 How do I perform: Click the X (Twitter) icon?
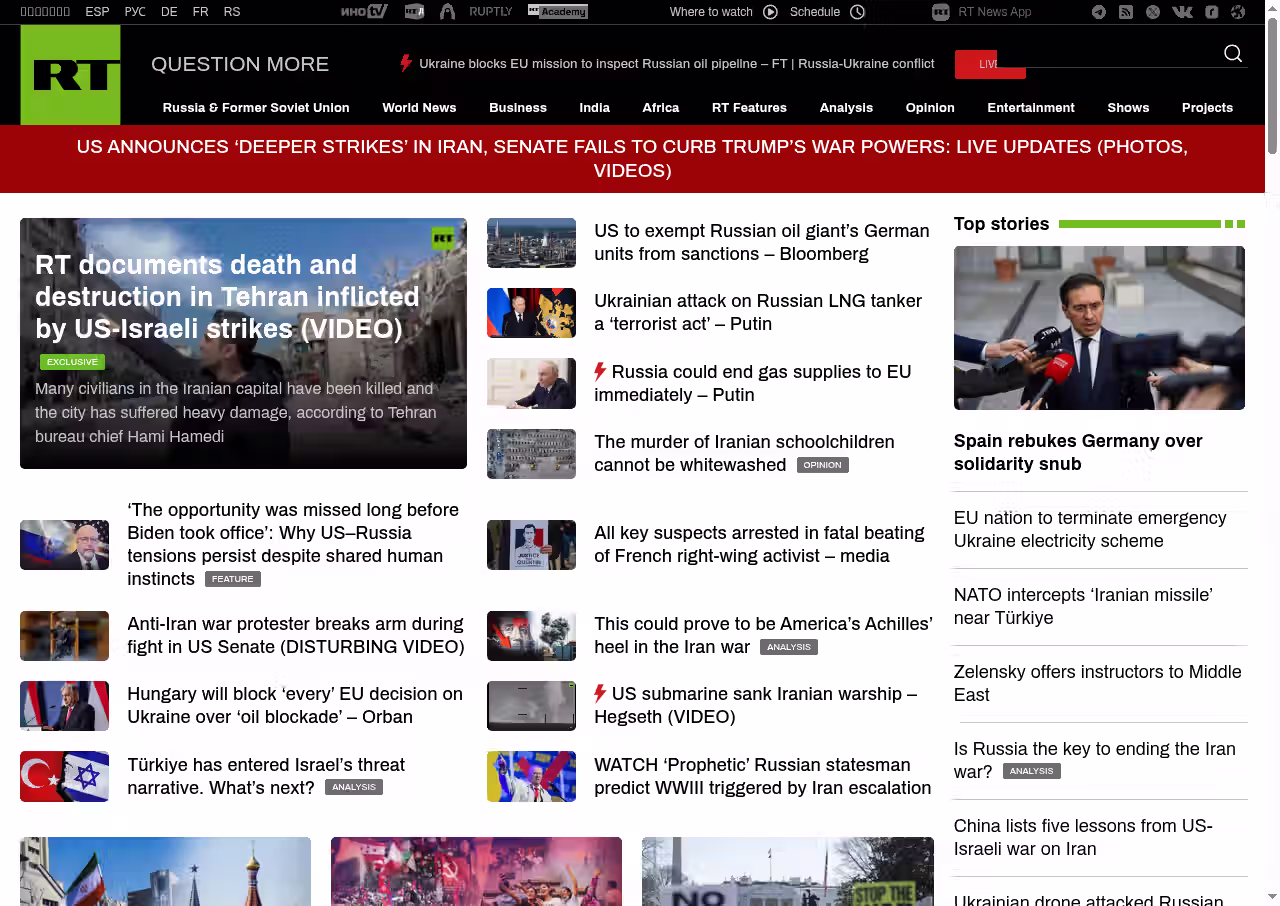coord(1153,12)
